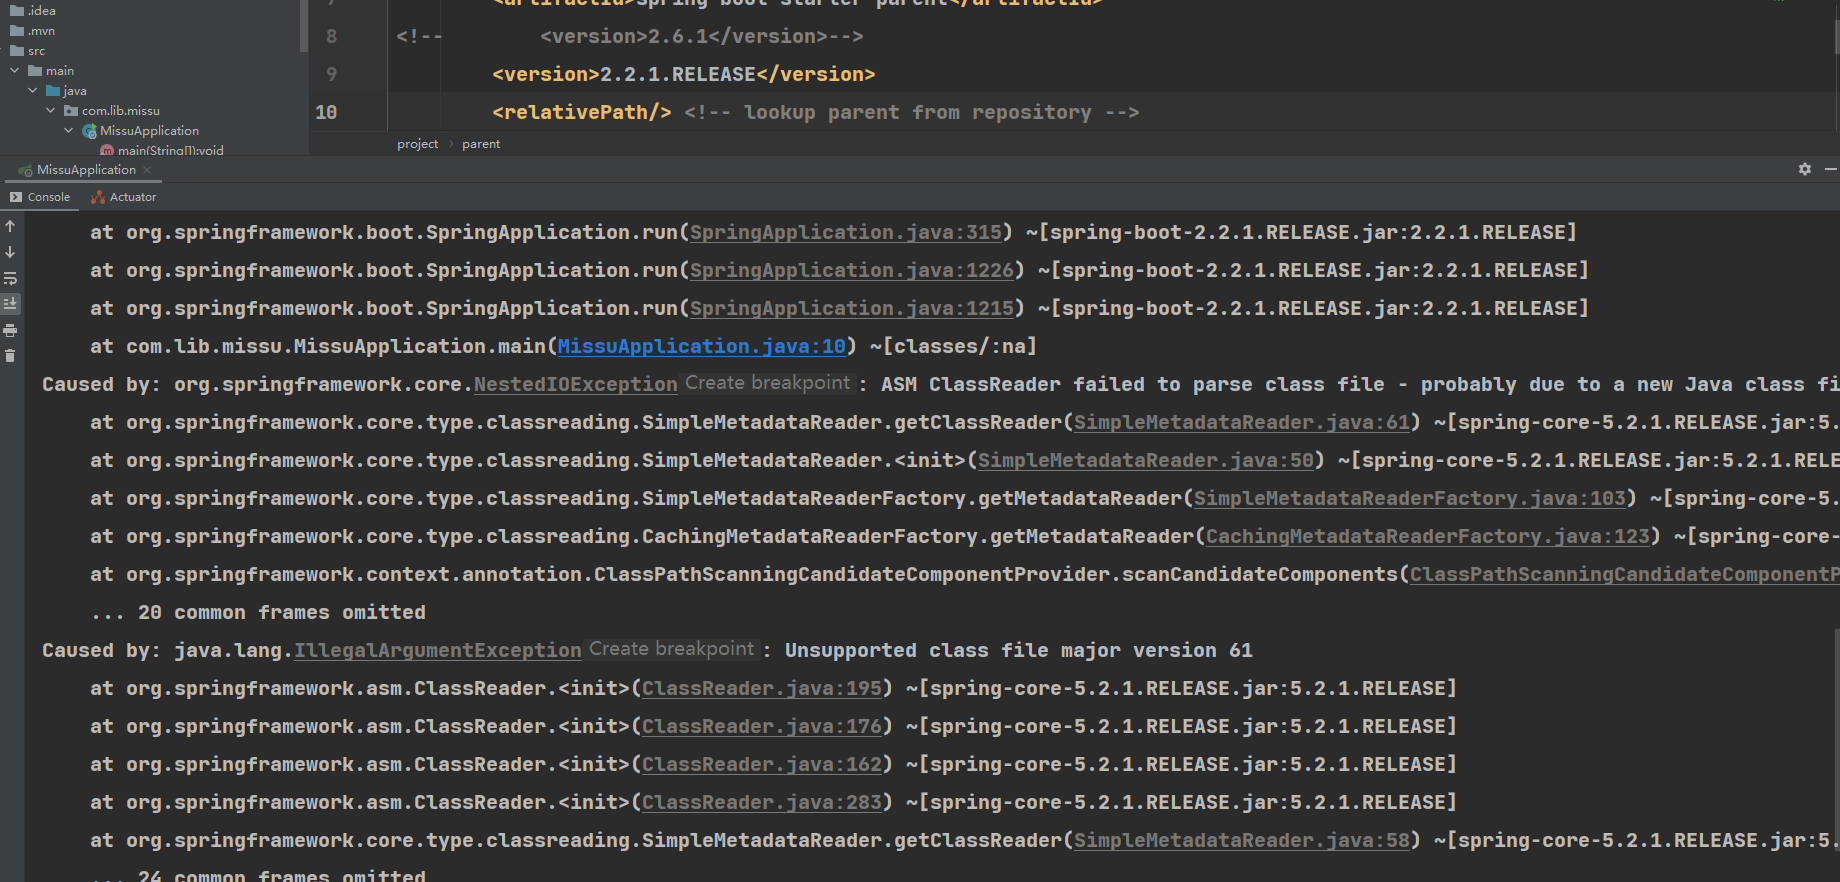Click line number 9 in gutter

click(x=331, y=74)
